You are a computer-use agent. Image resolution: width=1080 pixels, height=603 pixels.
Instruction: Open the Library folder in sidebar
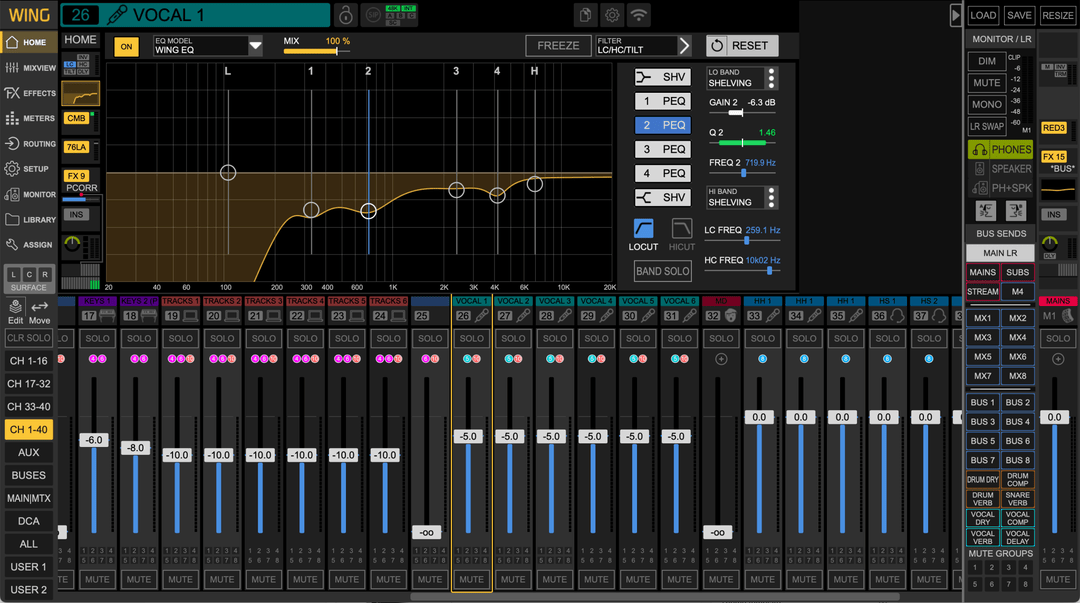[x=28, y=219]
